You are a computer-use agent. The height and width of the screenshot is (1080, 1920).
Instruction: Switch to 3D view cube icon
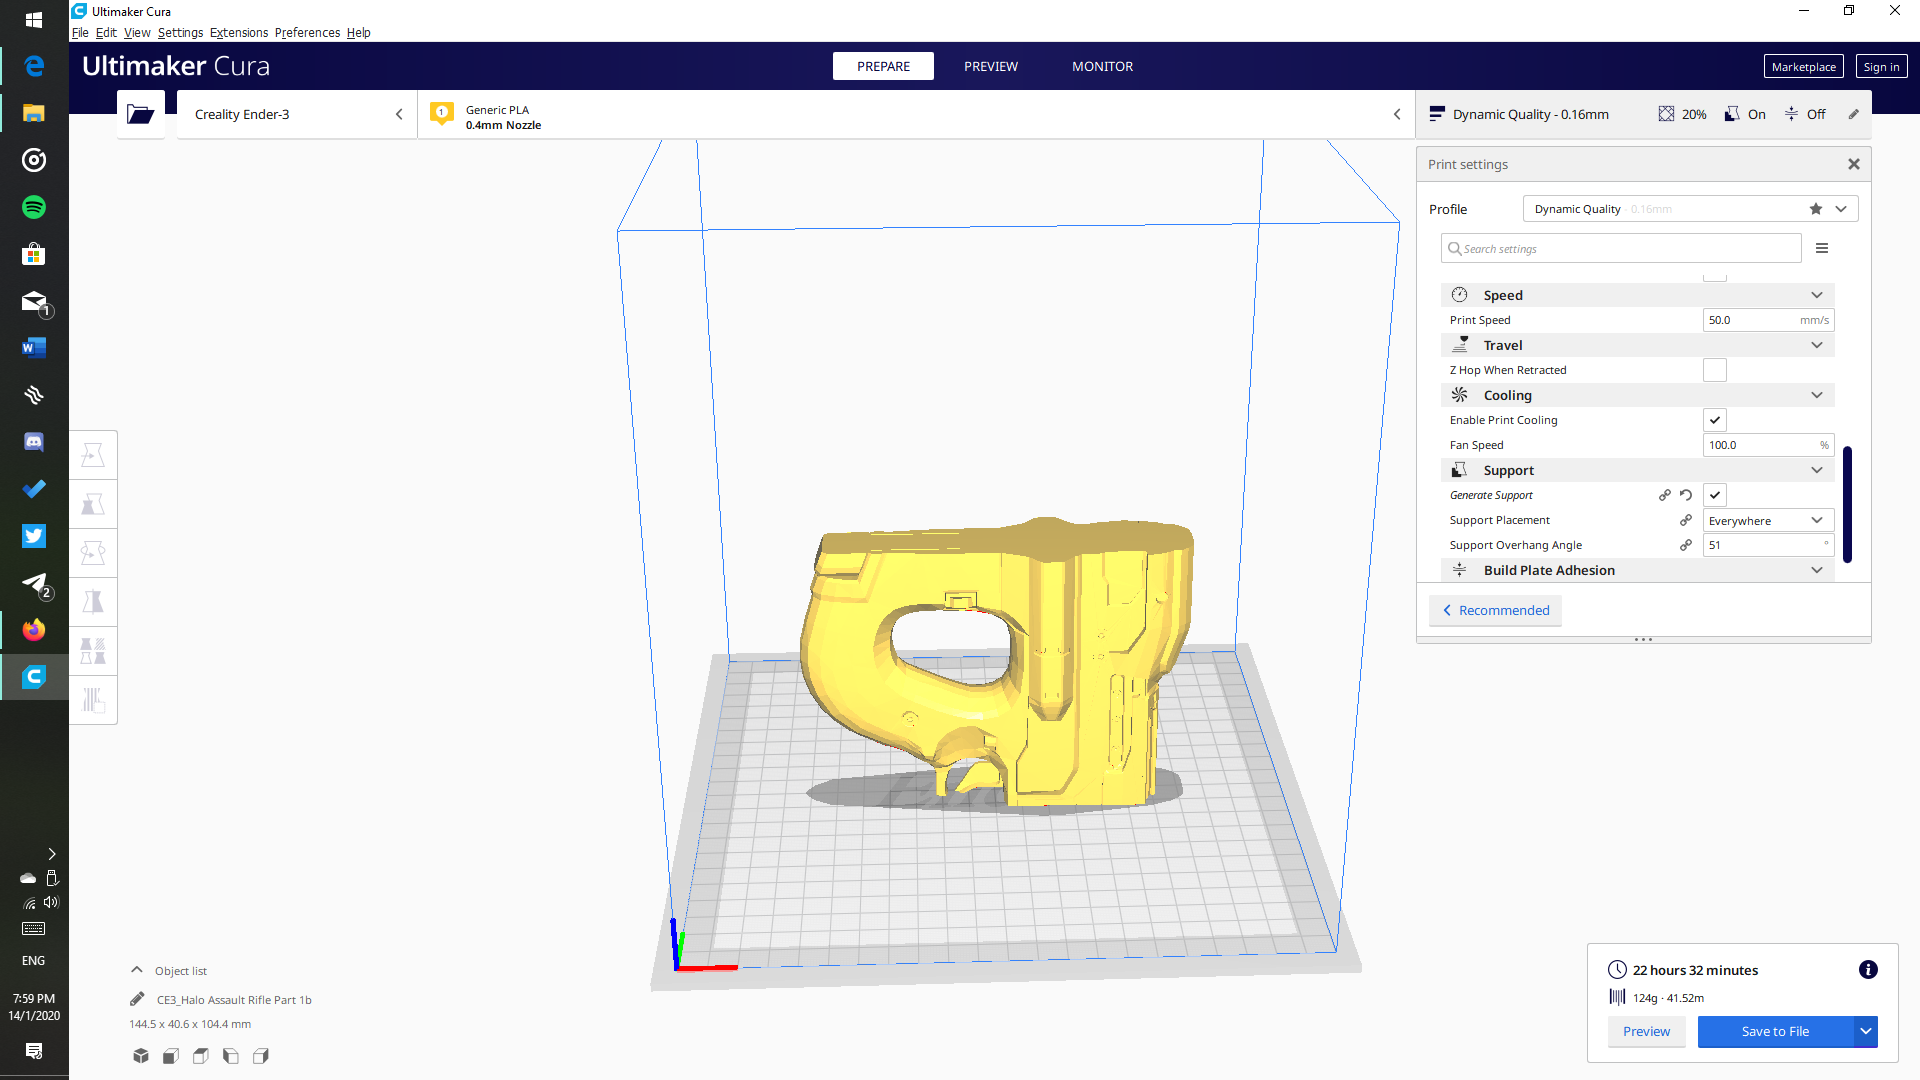tap(141, 1056)
